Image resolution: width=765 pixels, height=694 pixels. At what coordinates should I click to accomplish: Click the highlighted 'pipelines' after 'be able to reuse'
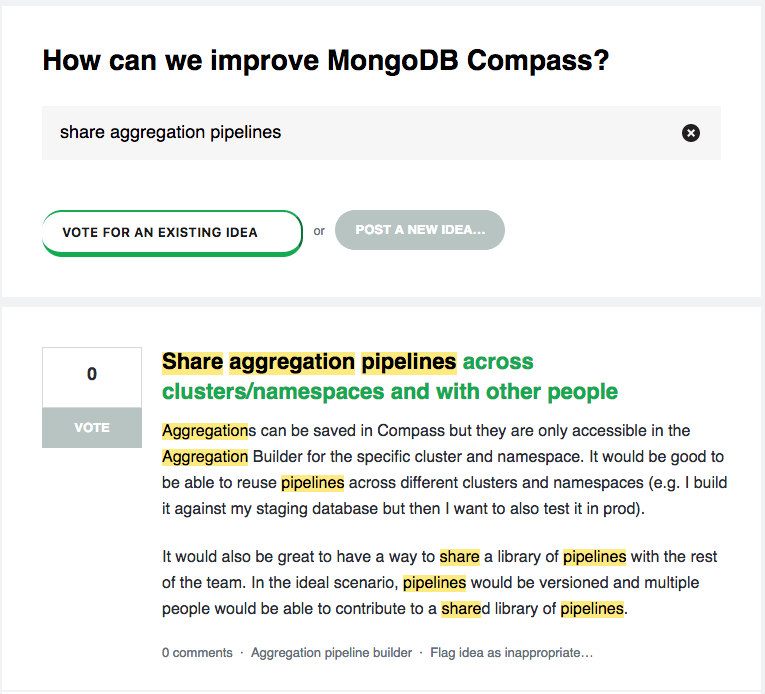pos(313,483)
